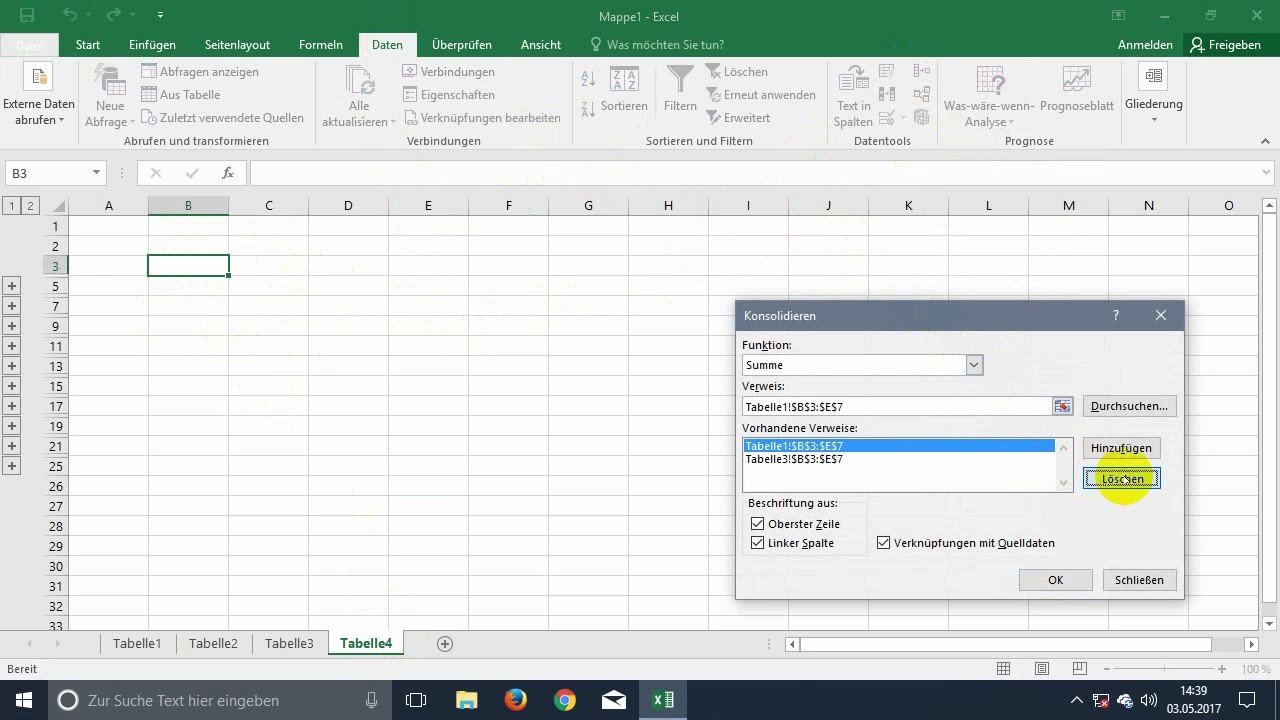This screenshot has width=1280, height=720.
Task: Open Firefox from the taskbar
Action: [516, 700]
